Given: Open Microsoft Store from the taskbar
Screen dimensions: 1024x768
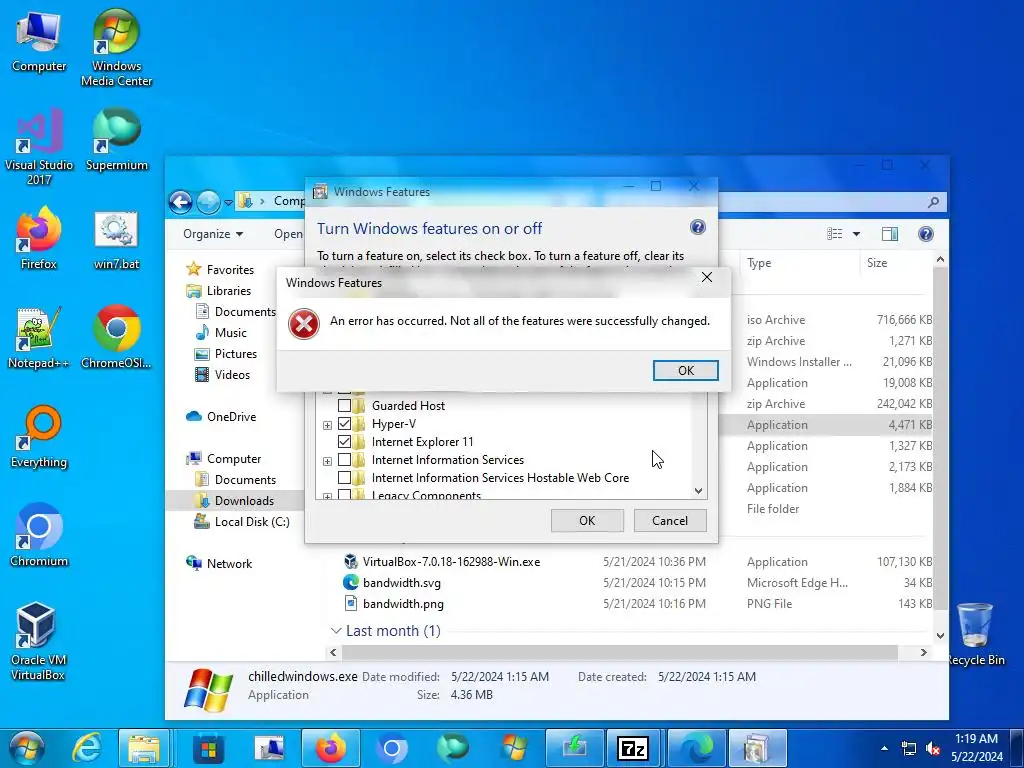Looking at the screenshot, I should (209, 748).
